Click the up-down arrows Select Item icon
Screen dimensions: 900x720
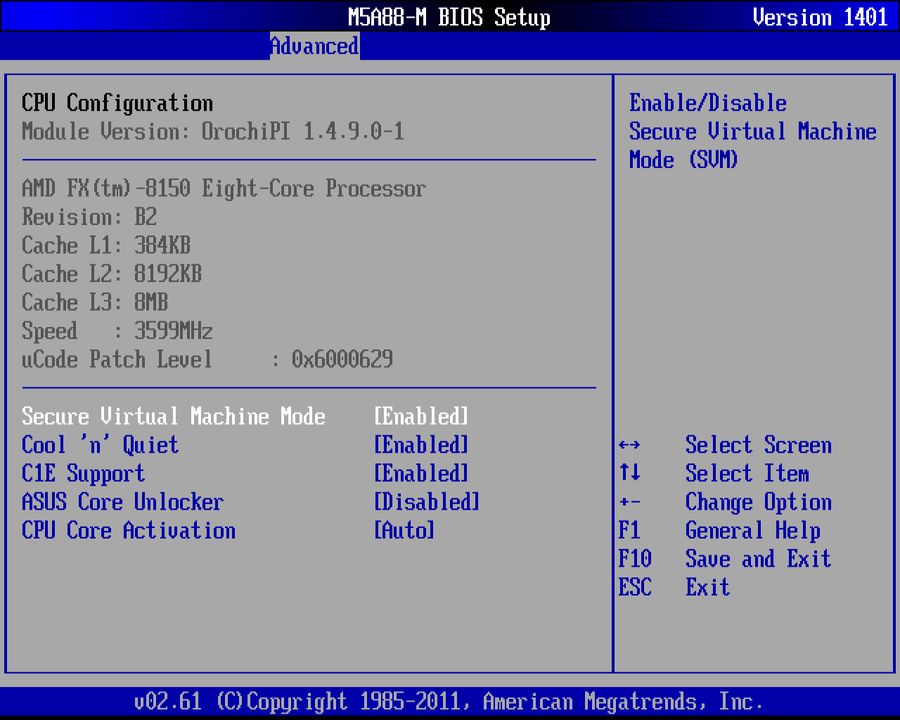pyautogui.click(x=630, y=473)
